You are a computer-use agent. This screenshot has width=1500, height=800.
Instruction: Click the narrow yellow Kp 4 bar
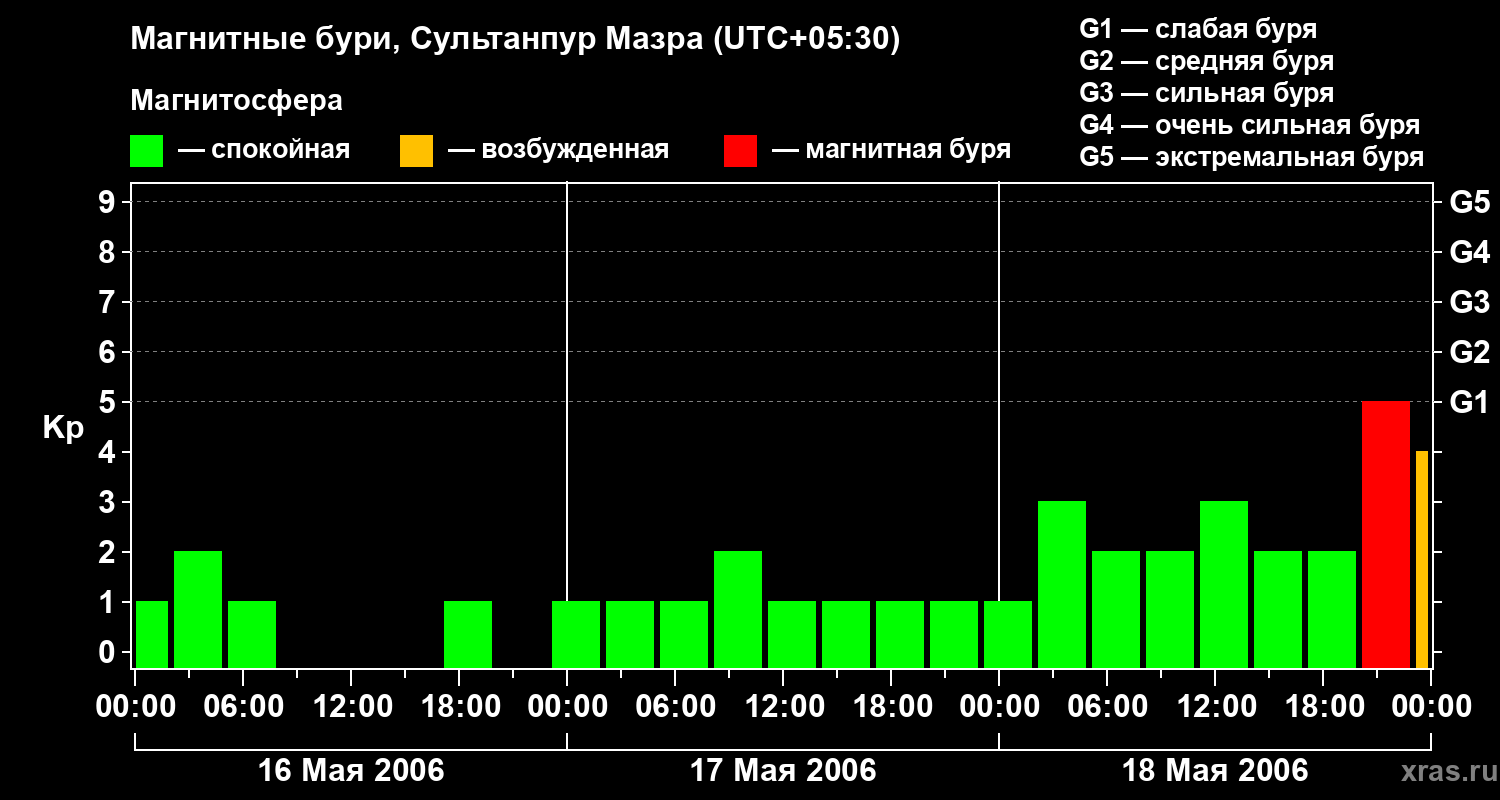coord(1422,560)
